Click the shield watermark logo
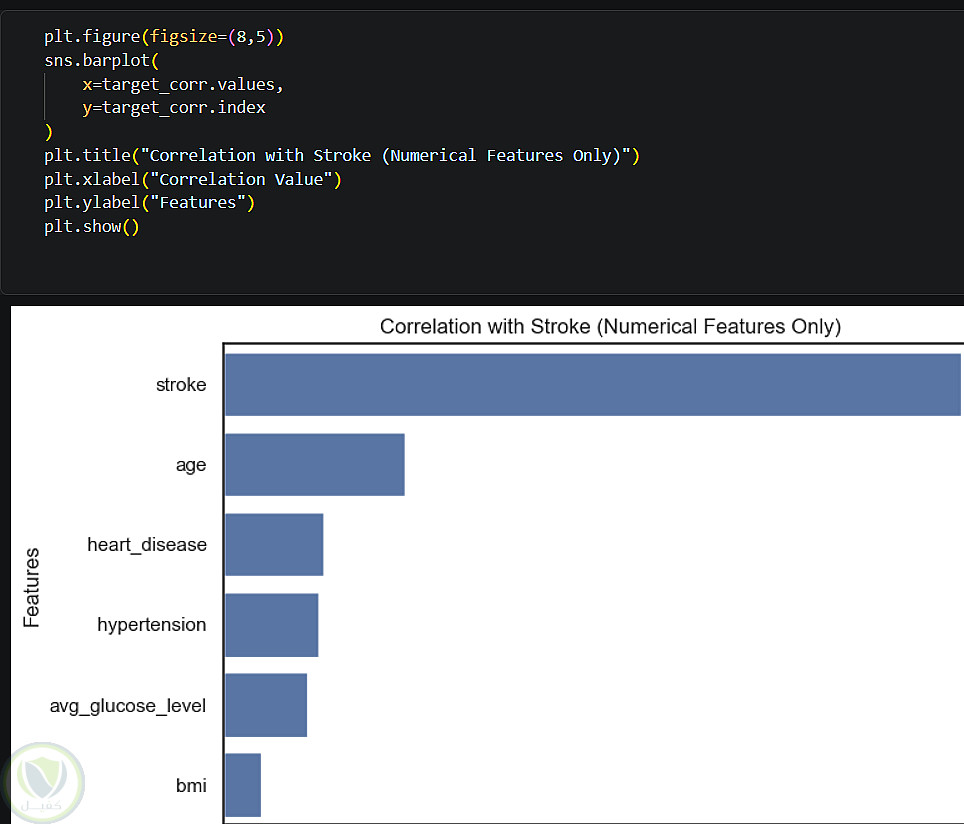The image size is (964, 824). tap(48, 782)
